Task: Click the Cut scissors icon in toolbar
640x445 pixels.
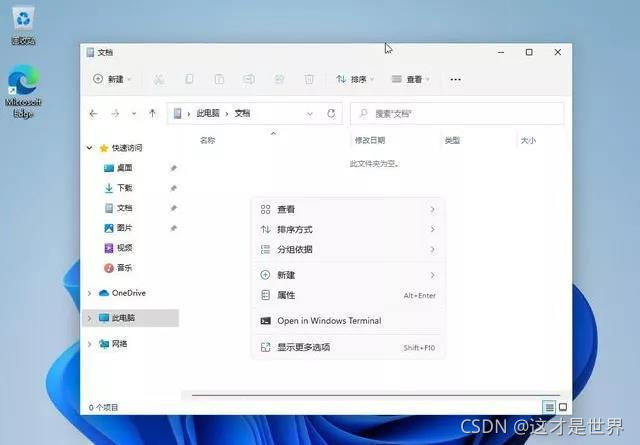Action: click(159, 79)
